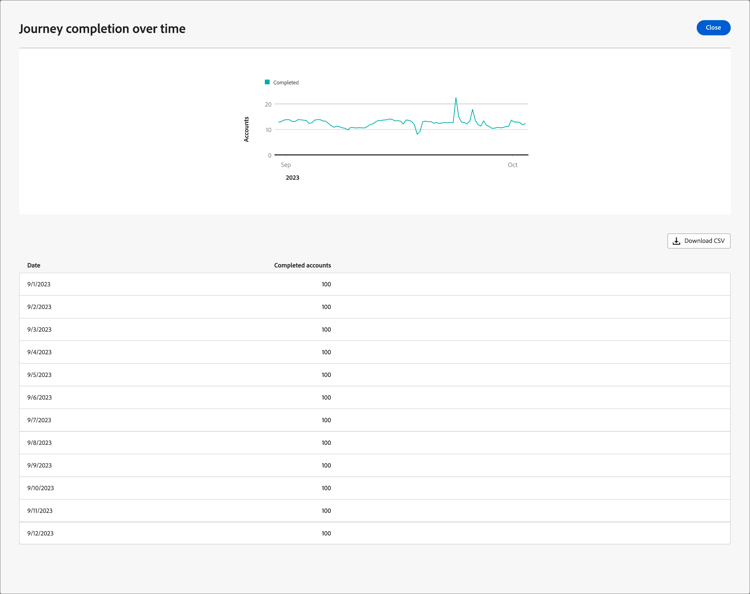Click the teal Completed legend swatch
Image resolution: width=750 pixels, height=594 pixels.
(x=267, y=82)
